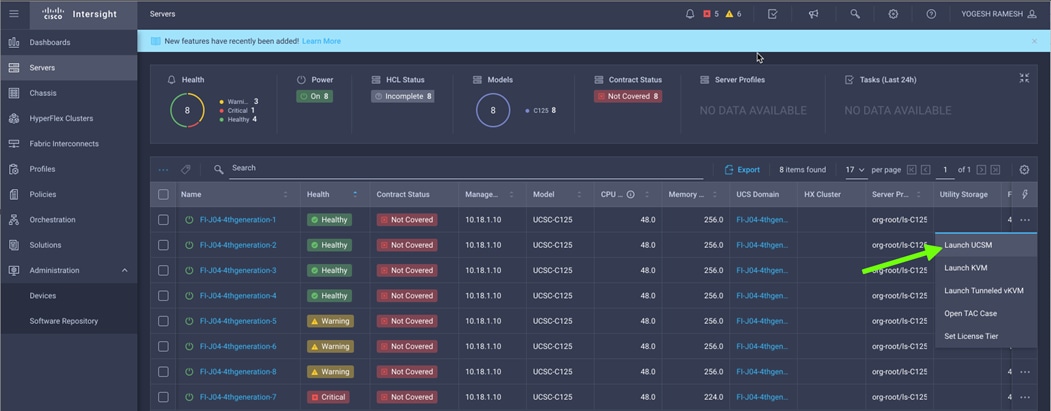Click the tag icon beside search
This screenshot has width=1051, height=411.
tap(186, 170)
